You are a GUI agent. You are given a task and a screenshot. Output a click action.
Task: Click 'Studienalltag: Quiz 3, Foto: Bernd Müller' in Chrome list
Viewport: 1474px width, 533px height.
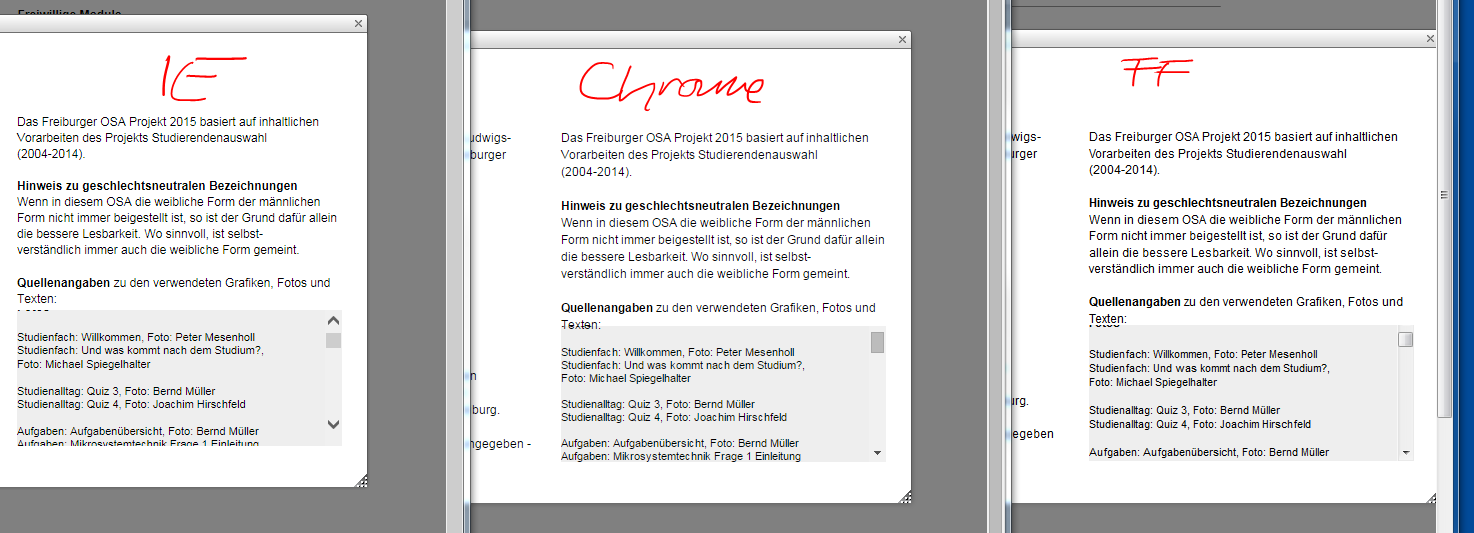(x=658, y=405)
